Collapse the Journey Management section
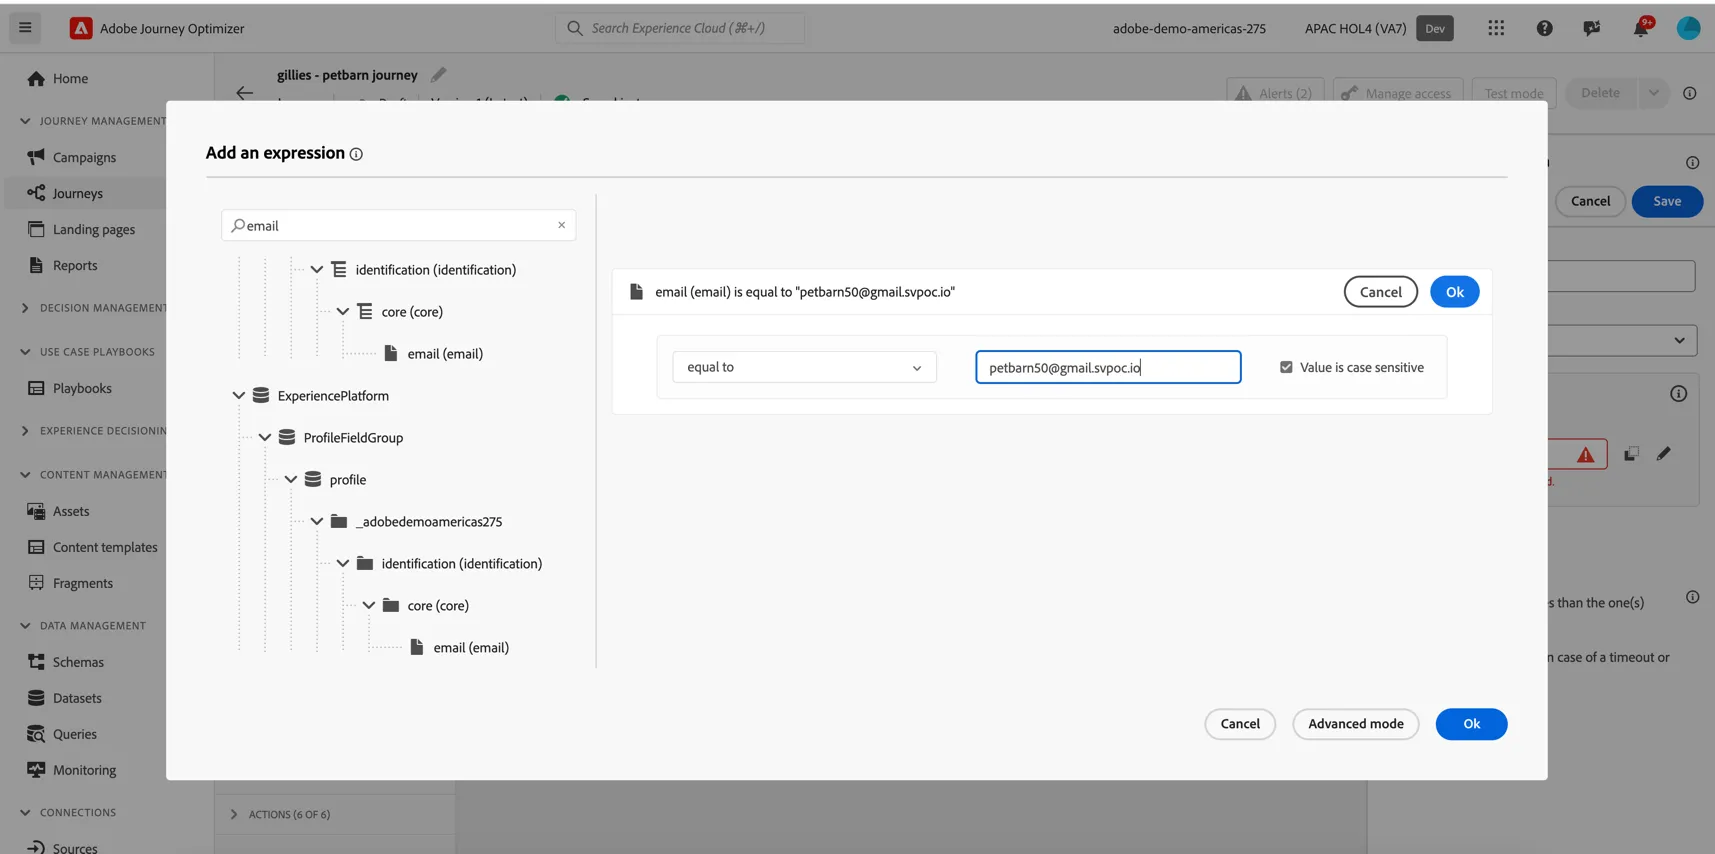Screen dimensions: 1715x854 (25, 121)
